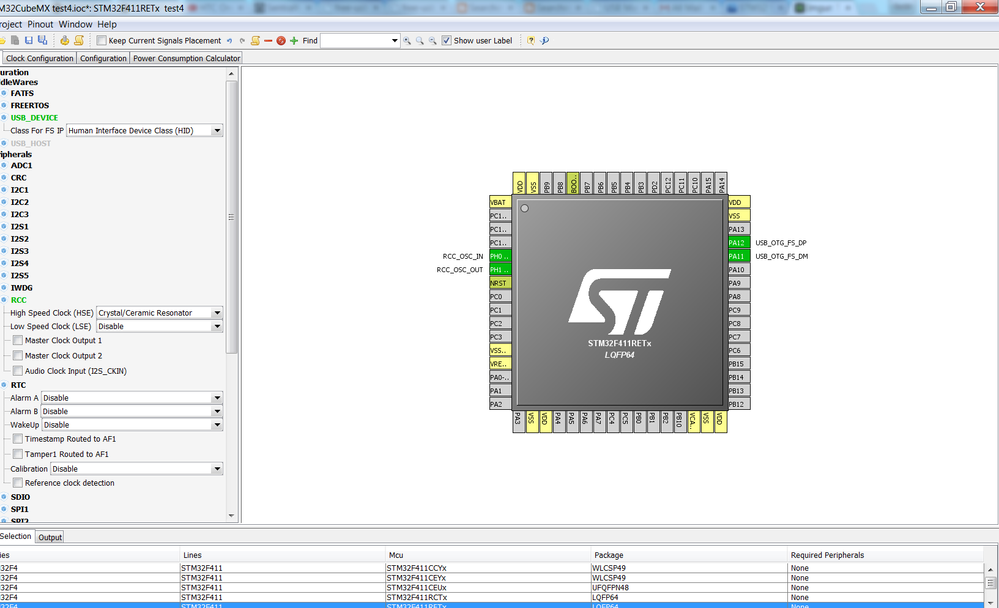Click the save project as icon
This screenshot has height=608, width=999.
42,40
